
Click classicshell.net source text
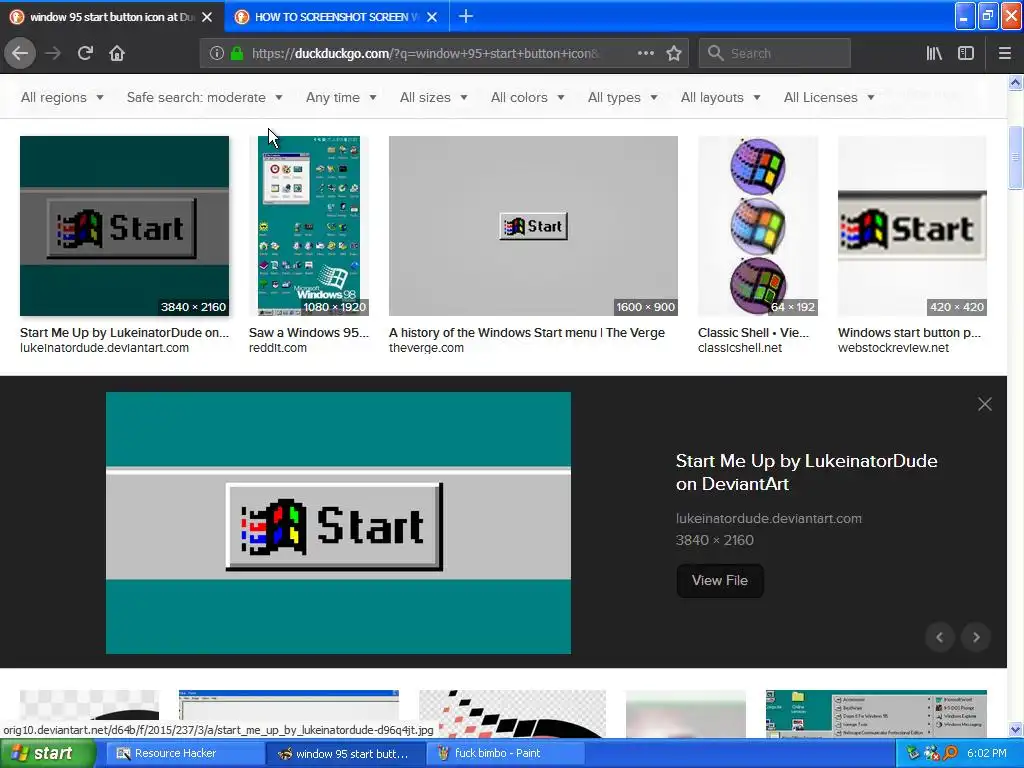pos(740,348)
